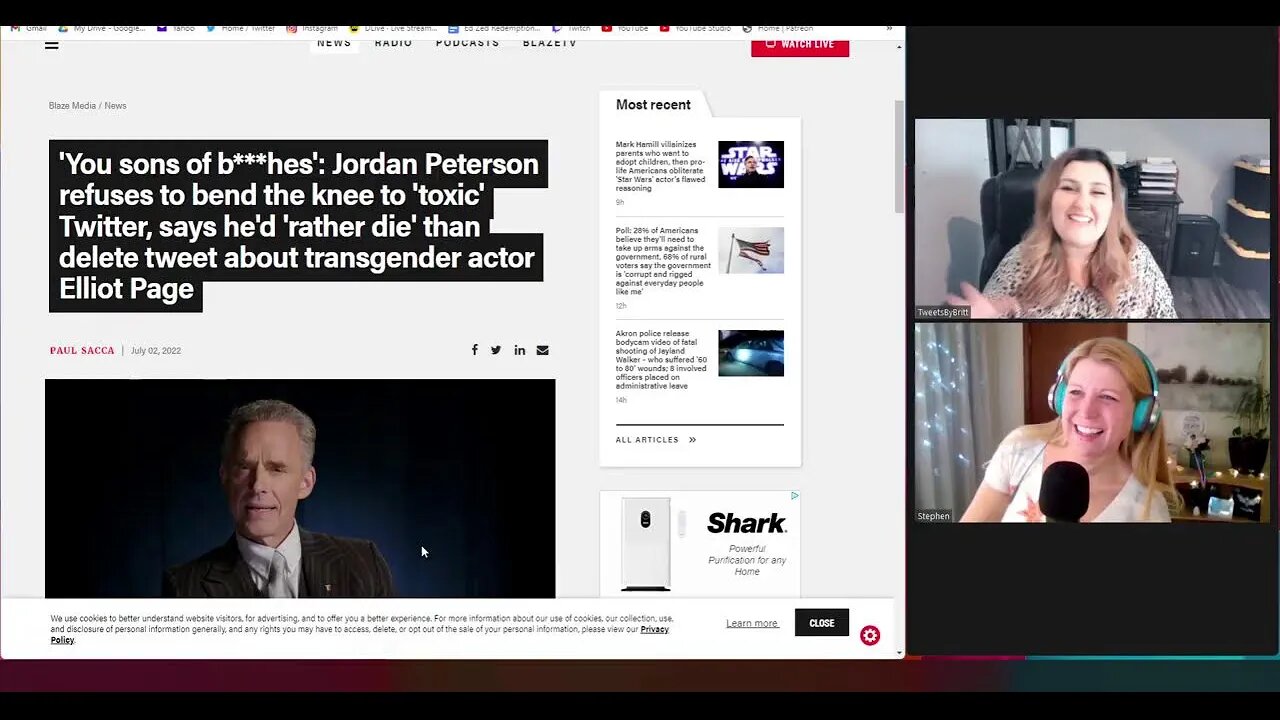Open the Akron police bodycam article
1280x720 pixels.
tap(663, 360)
